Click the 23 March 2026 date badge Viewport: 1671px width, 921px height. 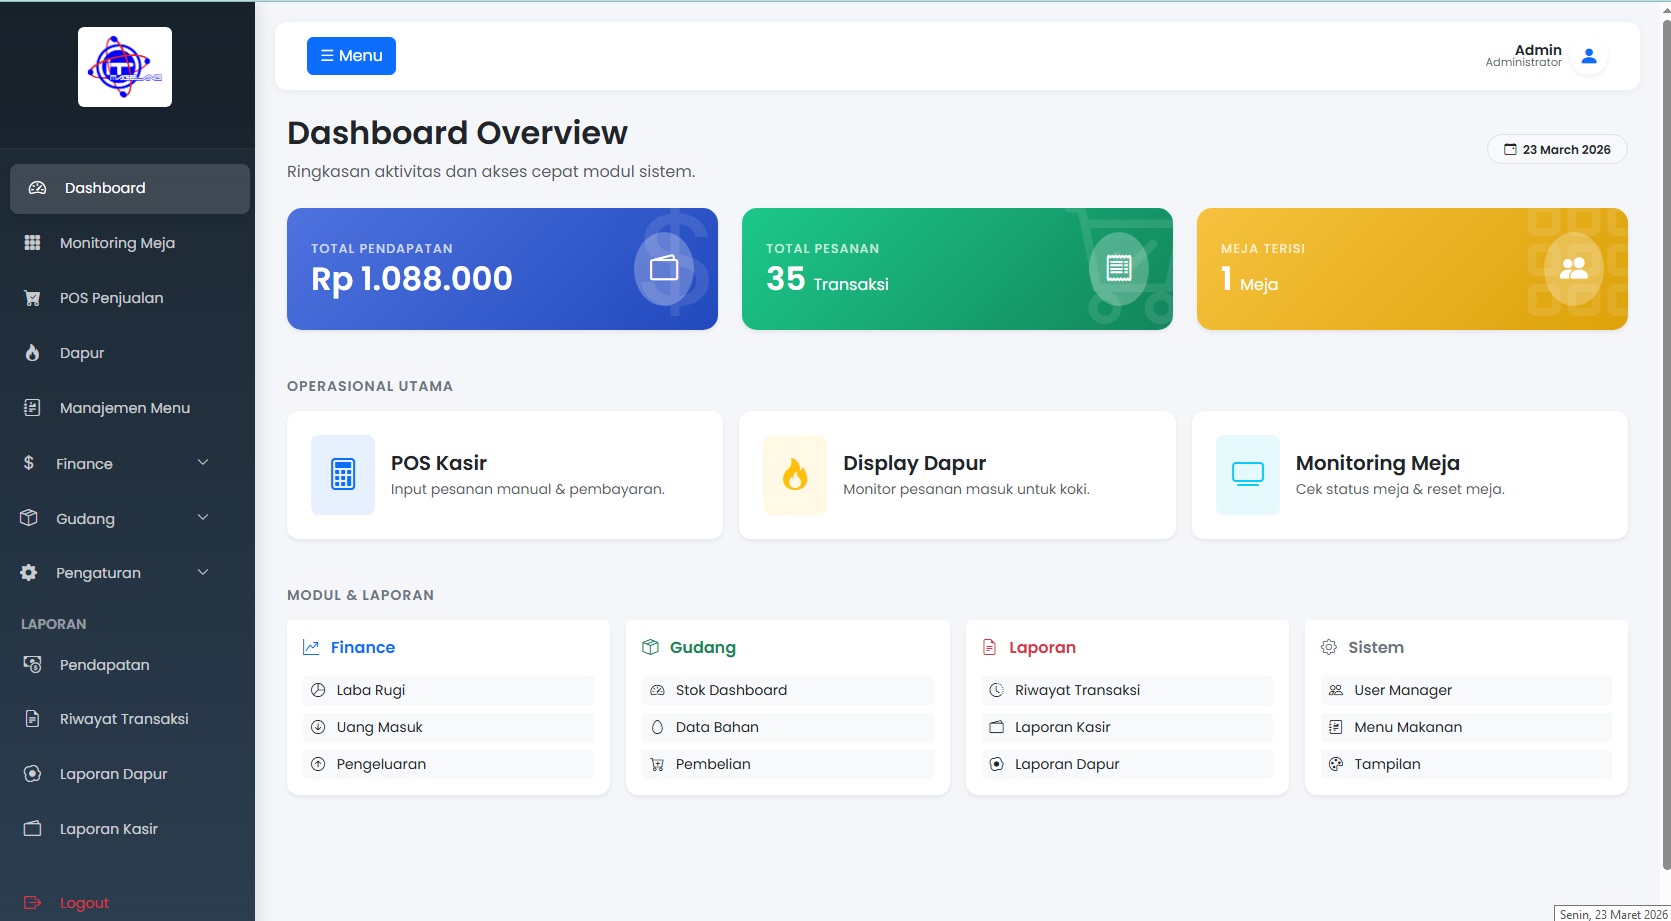(1557, 149)
